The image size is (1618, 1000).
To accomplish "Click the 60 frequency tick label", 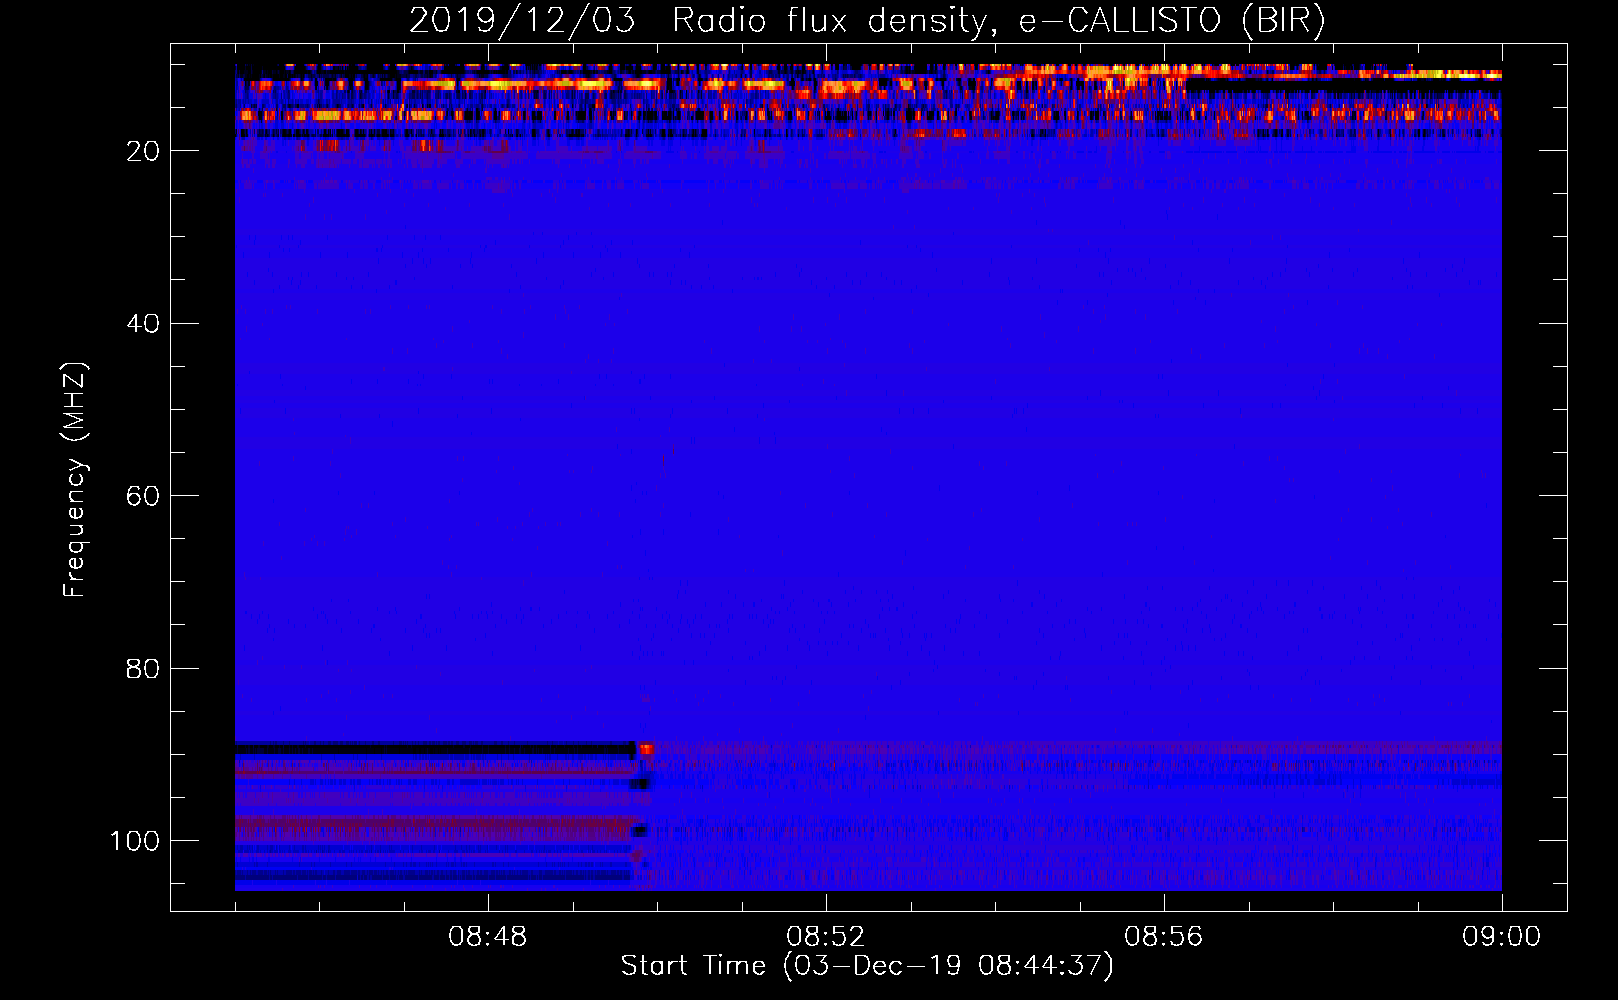I will coord(143,496).
